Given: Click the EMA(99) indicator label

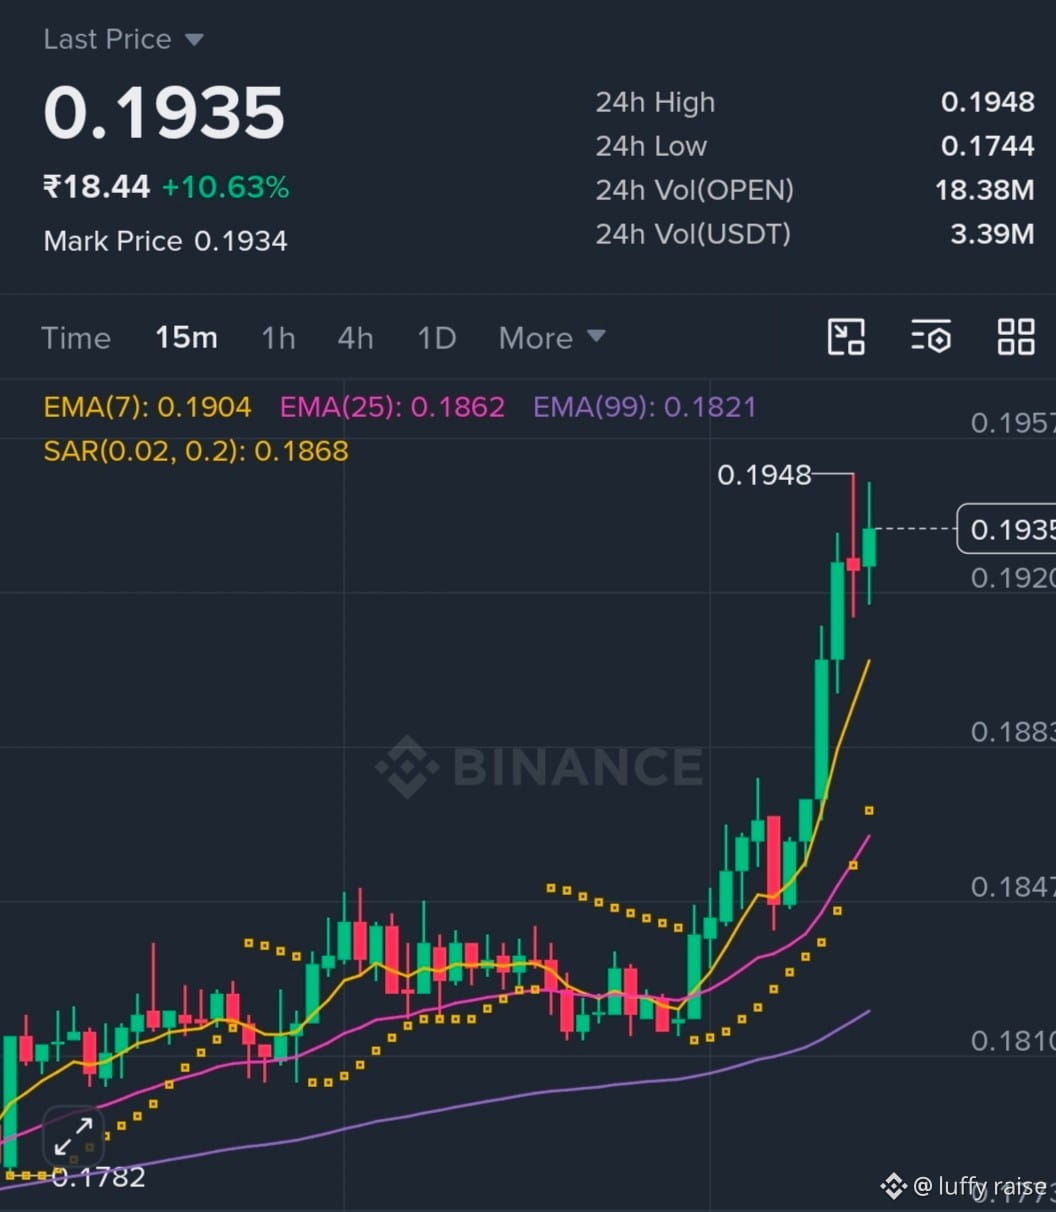Looking at the screenshot, I should point(644,407).
